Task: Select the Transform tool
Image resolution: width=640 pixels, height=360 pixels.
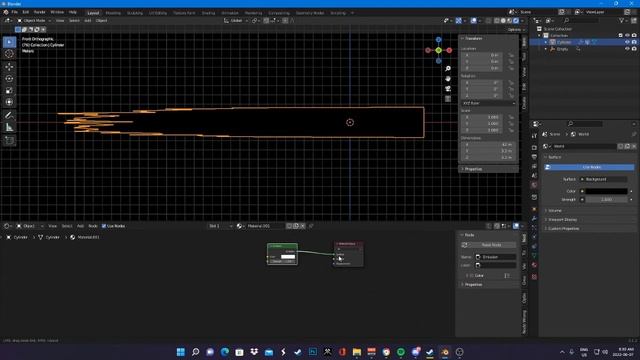Action: pos(9,102)
